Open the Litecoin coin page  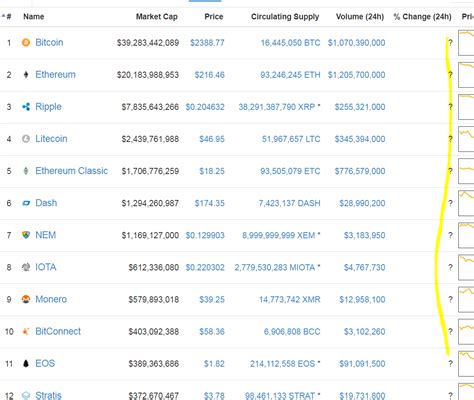click(x=51, y=139)
